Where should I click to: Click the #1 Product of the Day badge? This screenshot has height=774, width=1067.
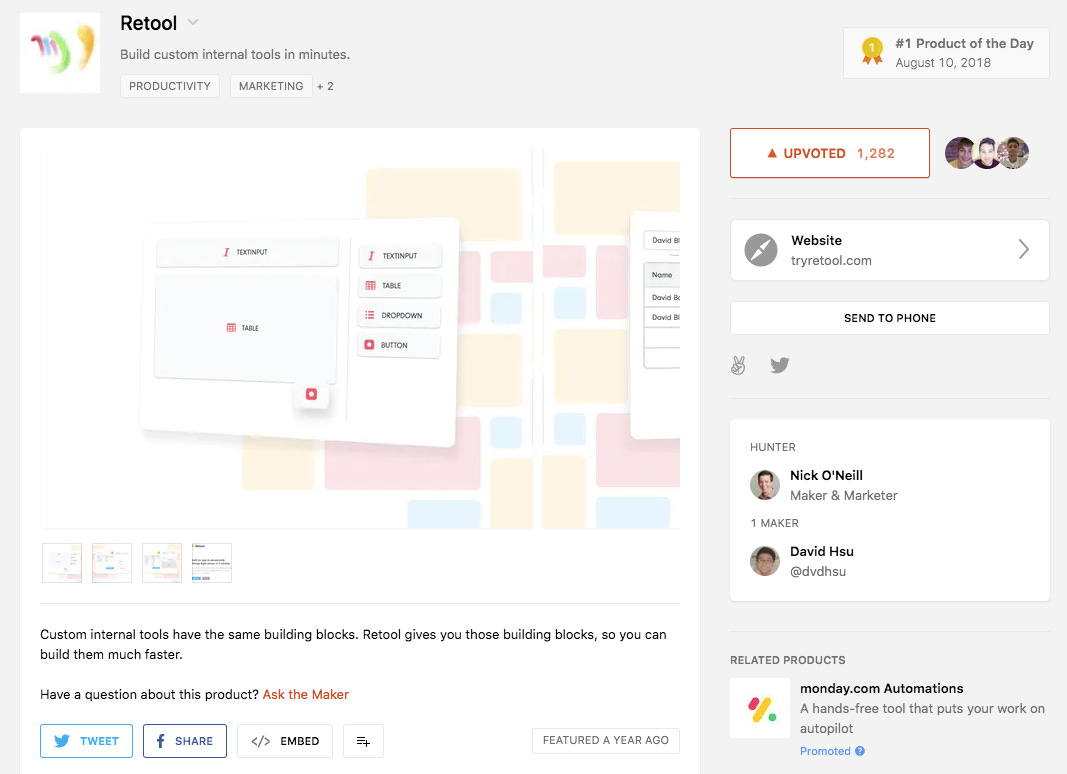[x=946, y=53]
